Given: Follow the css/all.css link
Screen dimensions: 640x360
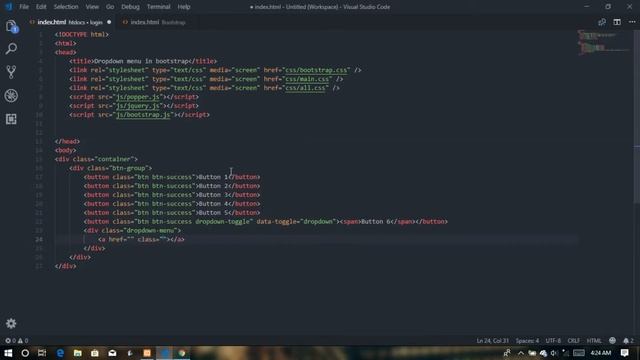Looking at the screenshot, I should [x=306, y=88].
